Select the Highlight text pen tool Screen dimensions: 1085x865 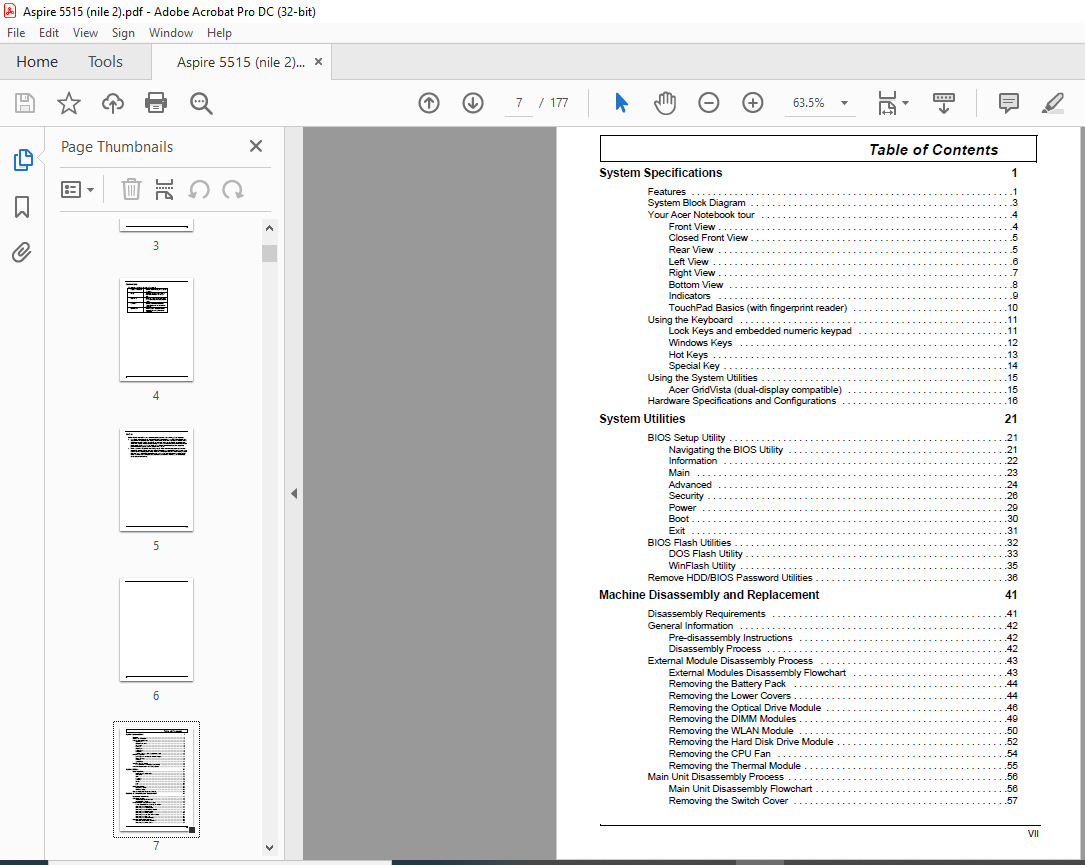[x=1052, y=103]
